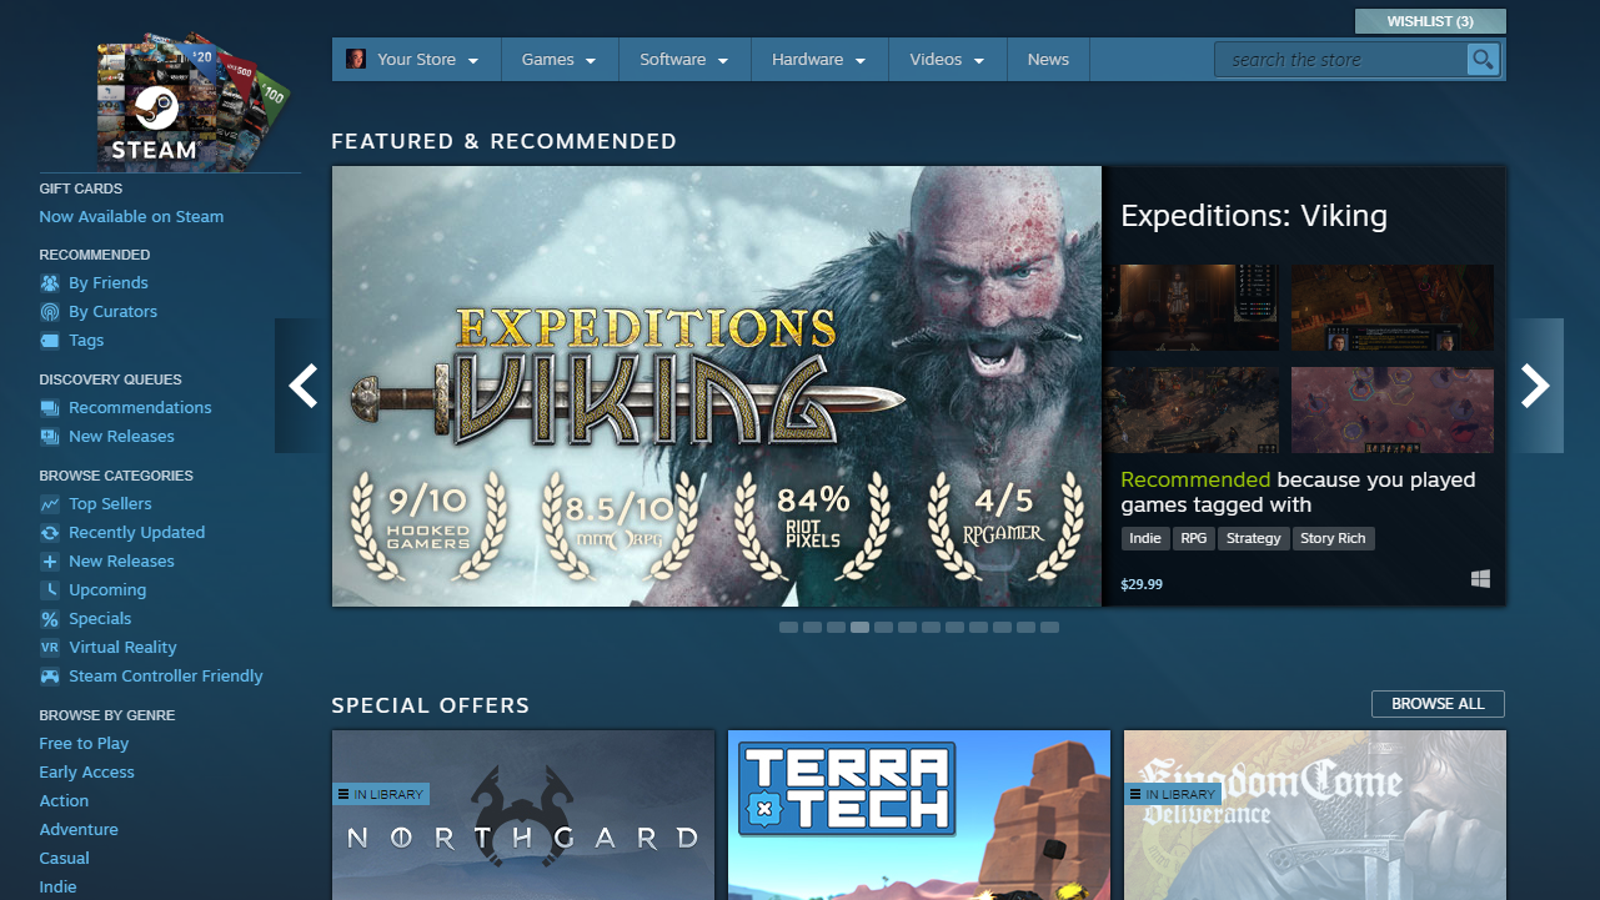The width and height of the screenshot is (1600, 900).
Task: Click the user avatar beside Your Store
Action: 355,59
